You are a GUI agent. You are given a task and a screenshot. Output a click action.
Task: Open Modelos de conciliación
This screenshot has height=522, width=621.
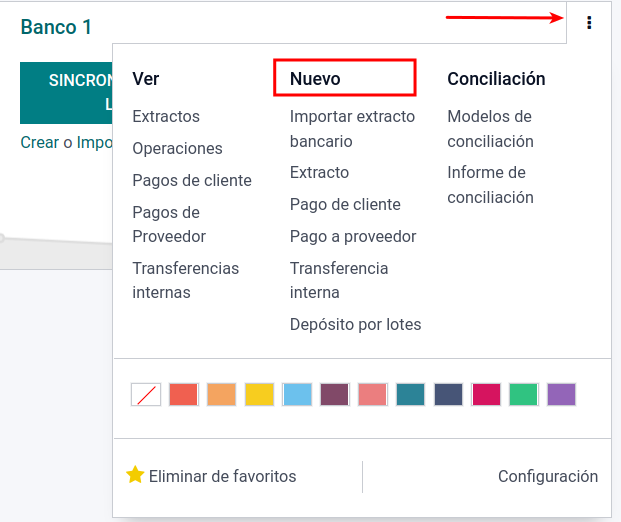coord(490,129)
